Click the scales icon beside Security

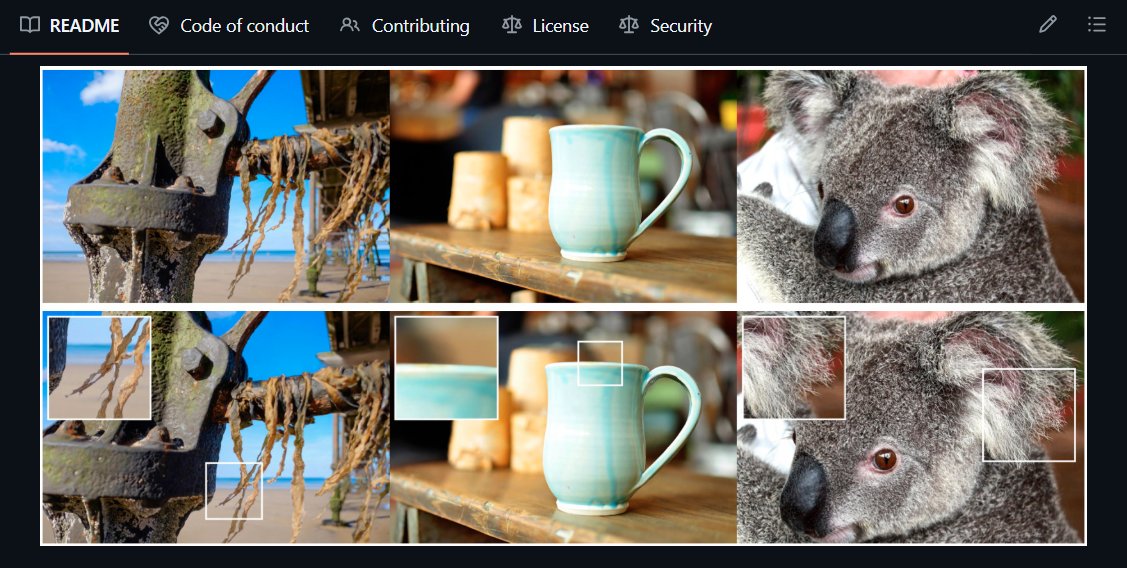click(x=629, y=26)
